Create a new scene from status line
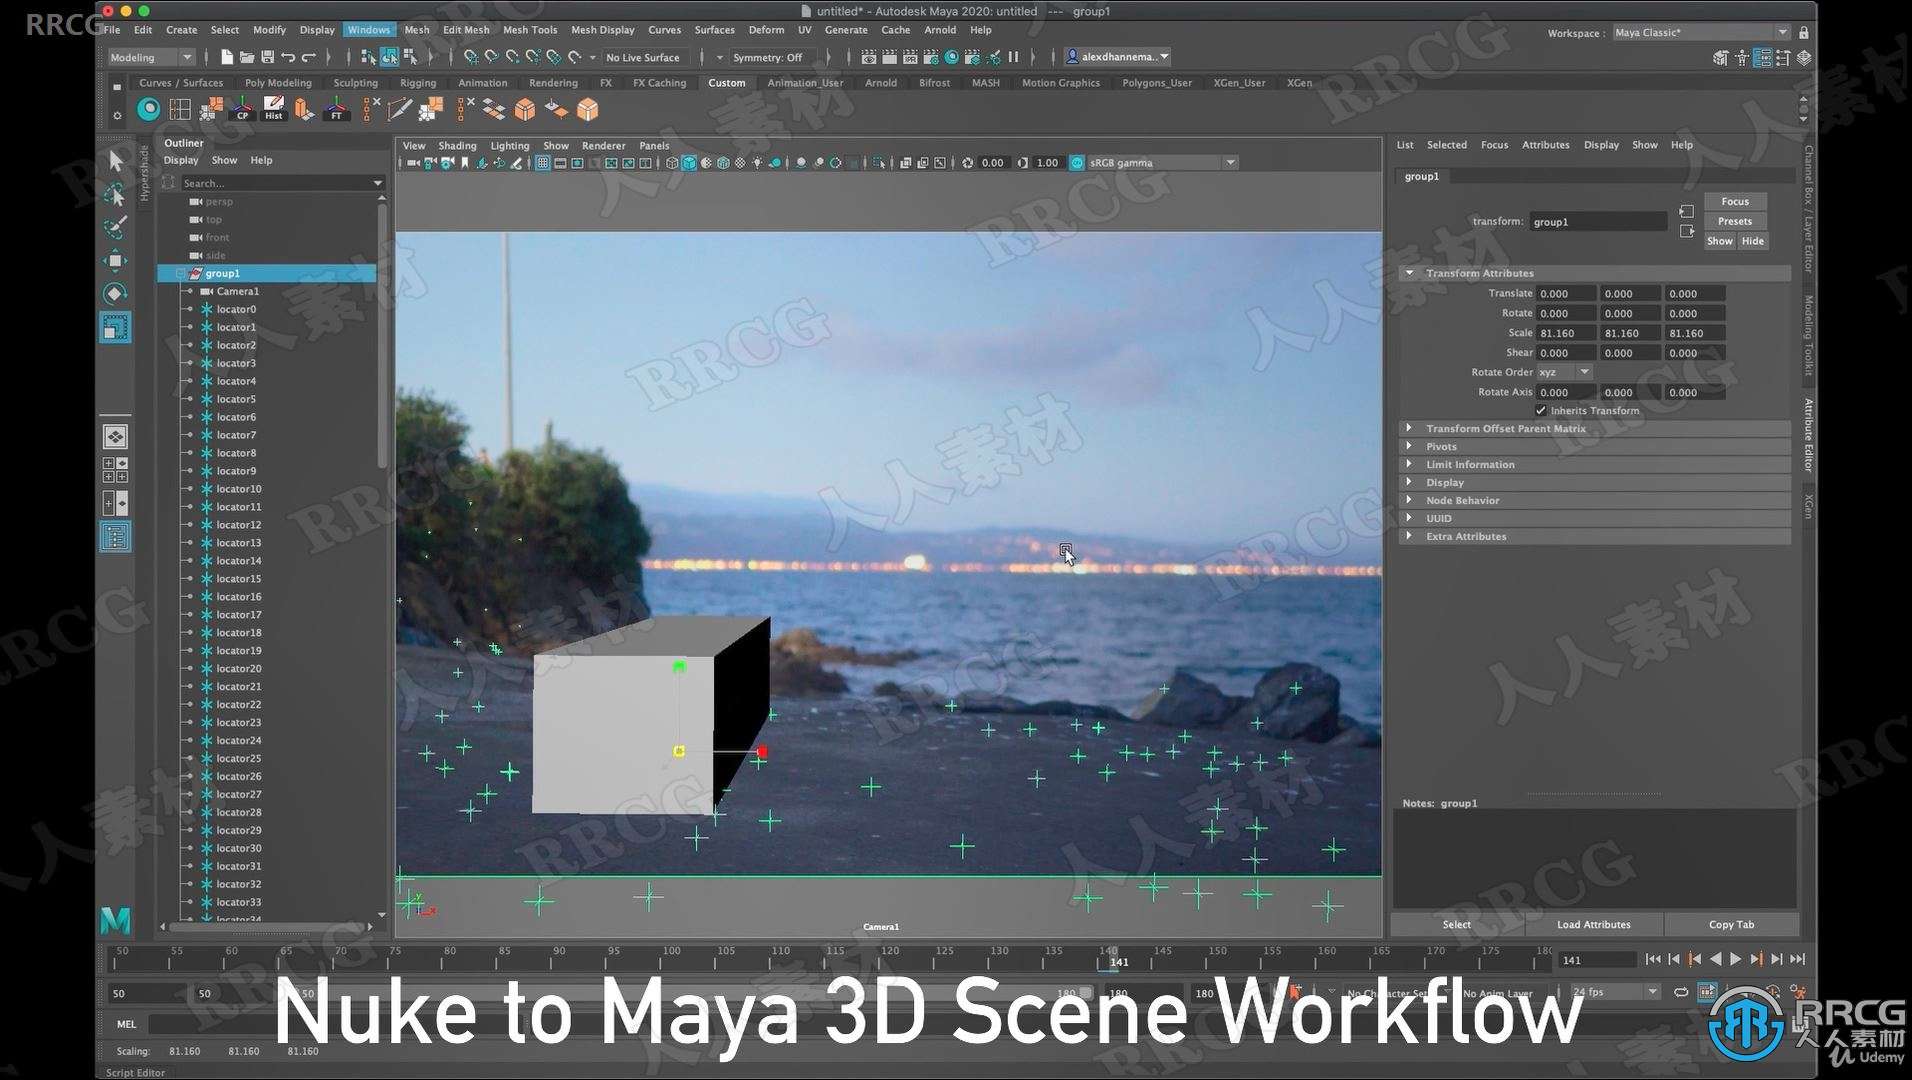 [227, 57]
